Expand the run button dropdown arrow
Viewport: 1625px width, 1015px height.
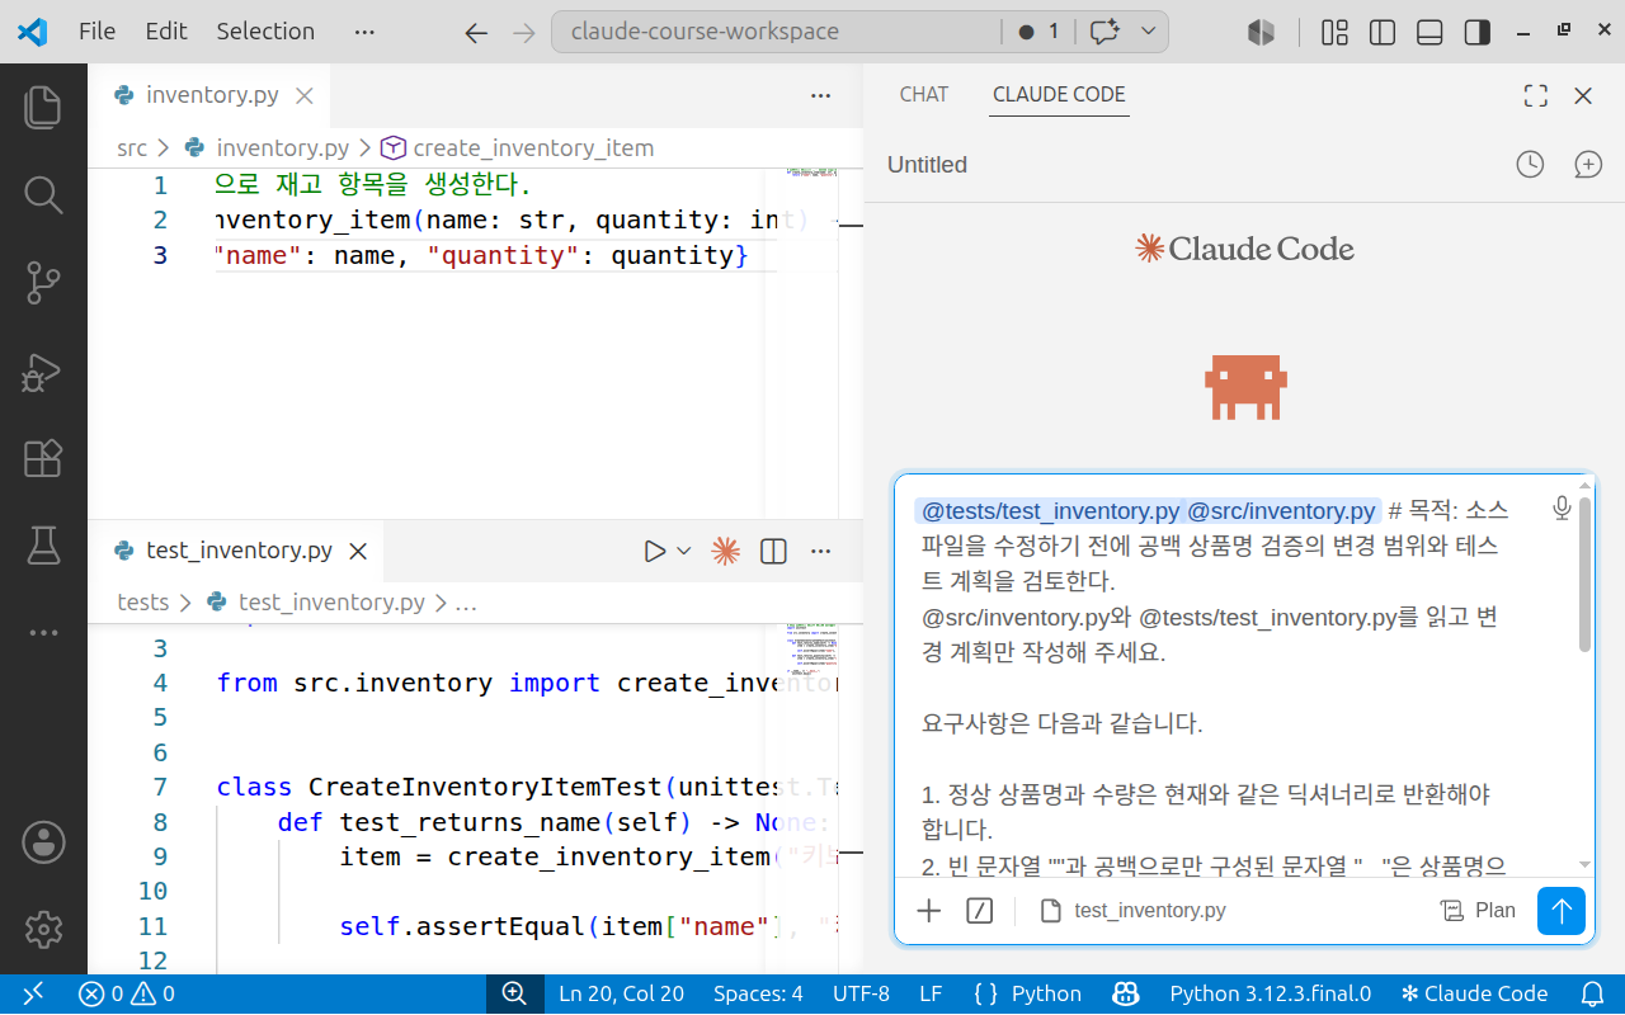tap(684, 551)
